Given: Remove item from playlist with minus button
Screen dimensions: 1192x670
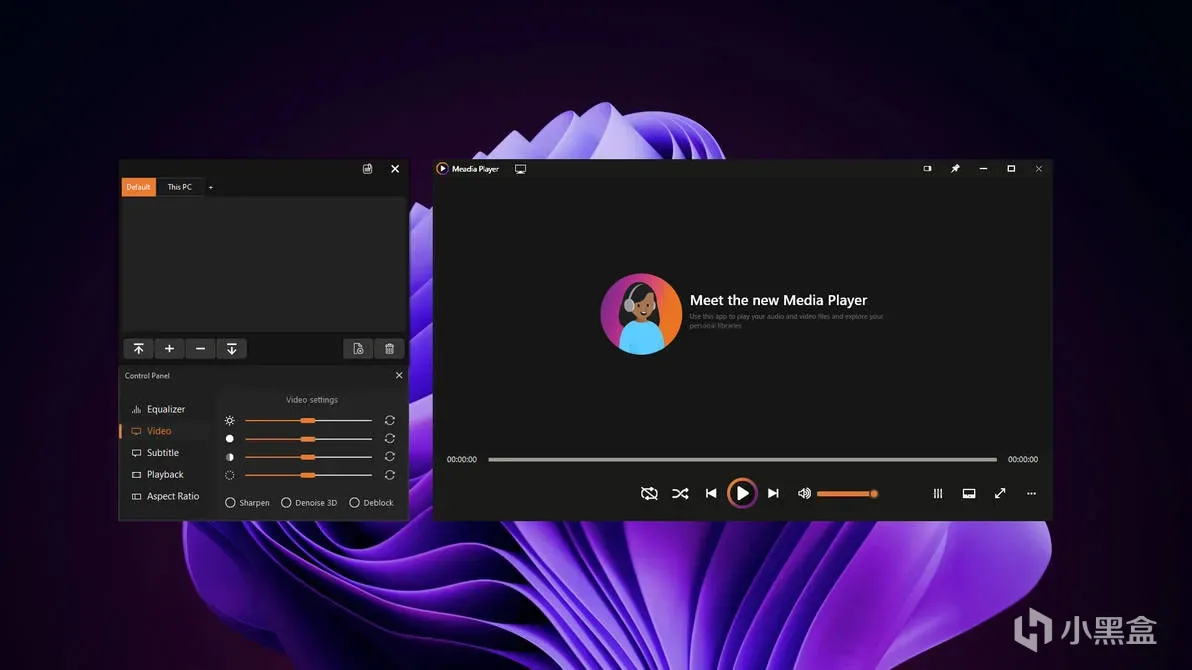Looking at the screenshot, I should (x=201, y=349).
